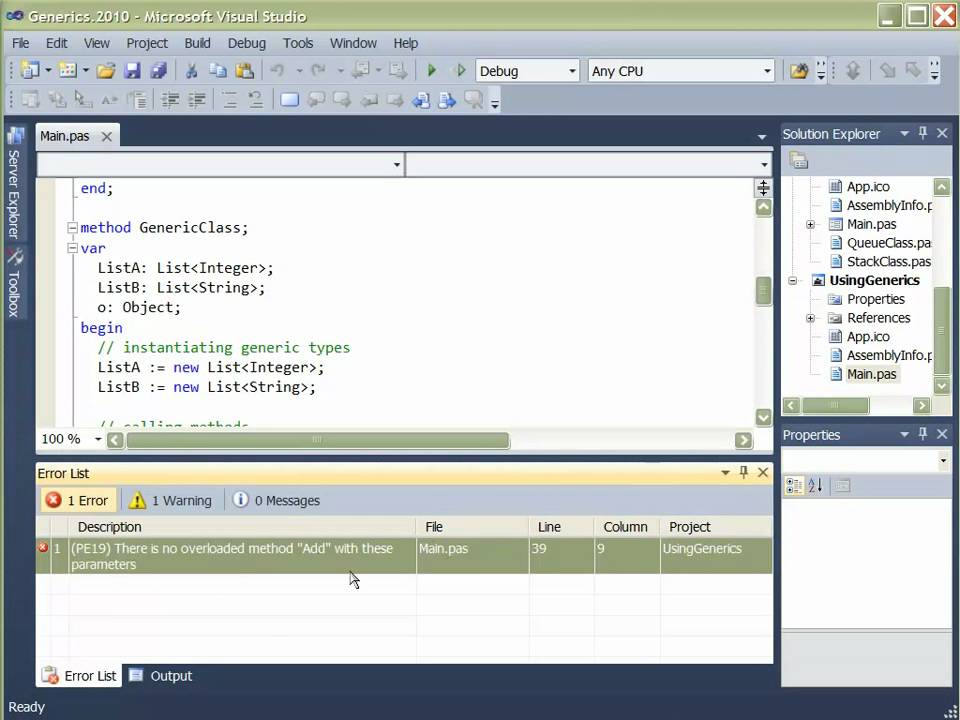Sort errors by the File column header
Screen dimensions: 960x720
pyautogui.click(x=473, y=527)
